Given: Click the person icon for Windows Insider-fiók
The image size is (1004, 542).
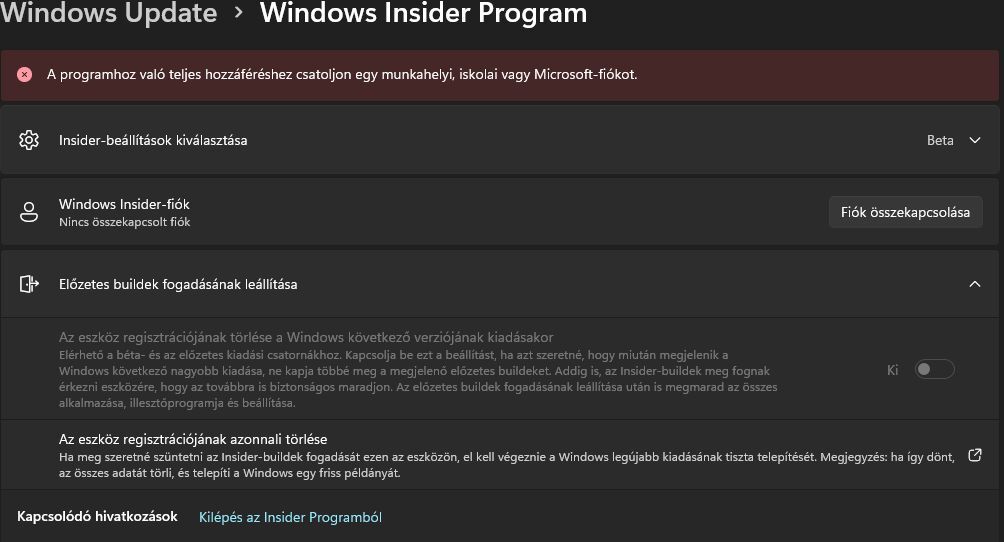Looking at the screenshot, I should [29, 212].
